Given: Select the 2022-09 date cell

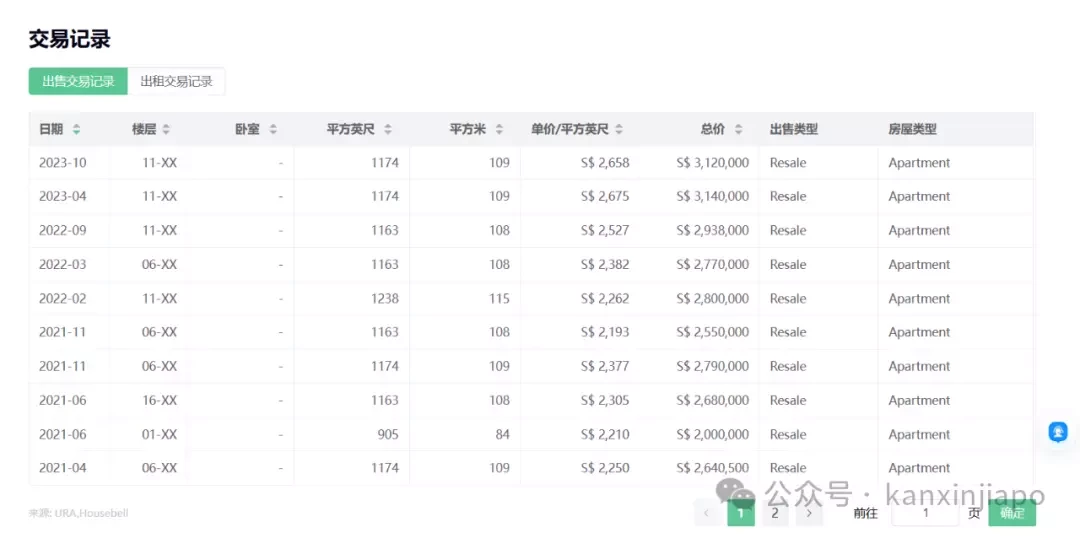Looking at the screenshot, I should click(x=63, y=230).
